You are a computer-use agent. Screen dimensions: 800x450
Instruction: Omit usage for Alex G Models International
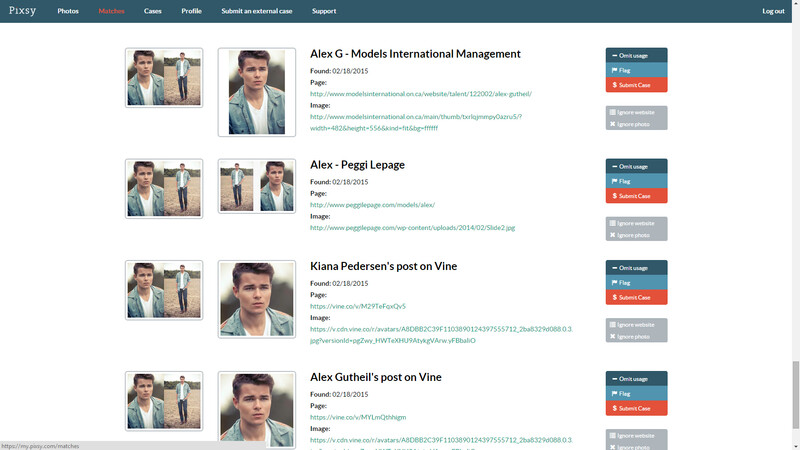(x=636, y=55)
